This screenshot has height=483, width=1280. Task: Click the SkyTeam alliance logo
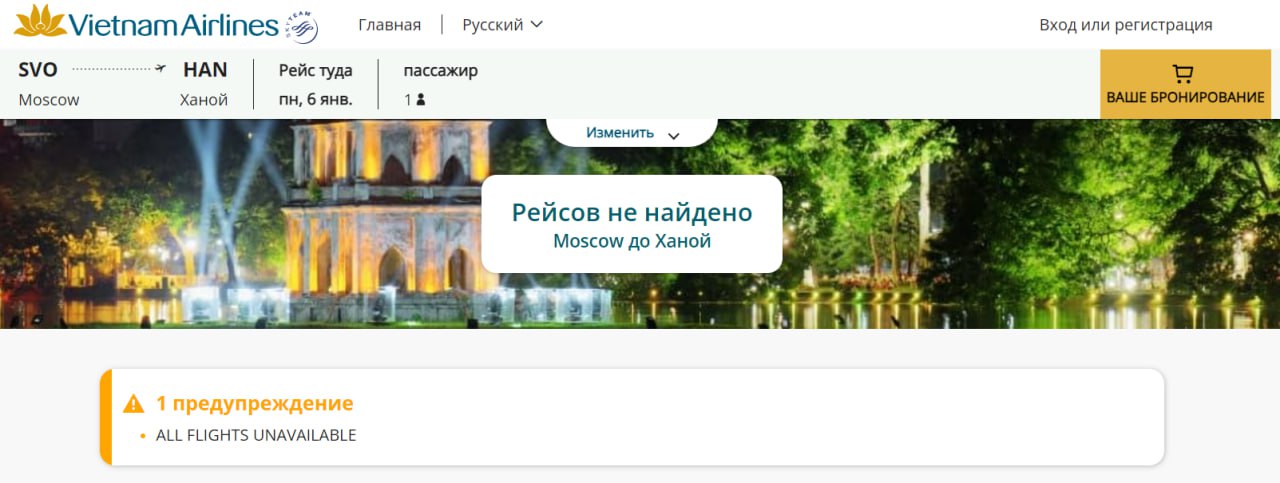pyautogui.click(x=301, y=27)
